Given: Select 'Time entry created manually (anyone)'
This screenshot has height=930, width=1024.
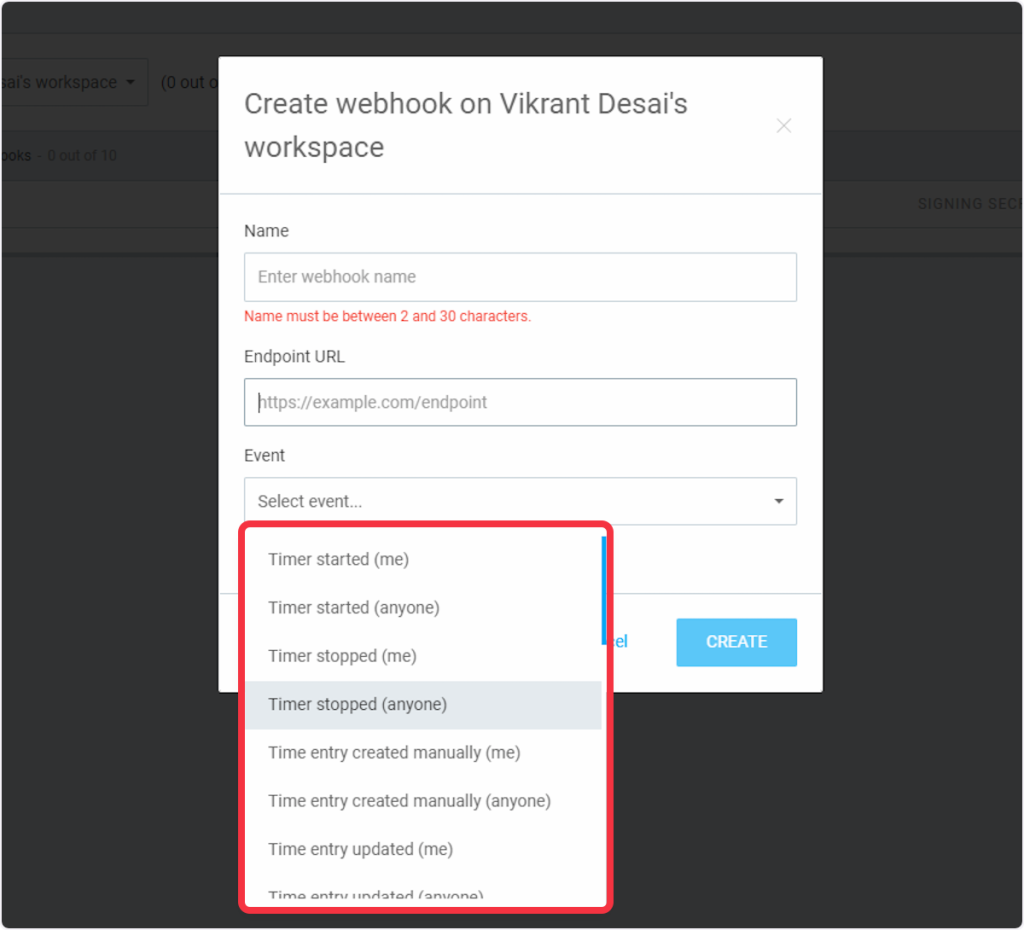Looking at the screenshot, I should click(409, 800).
